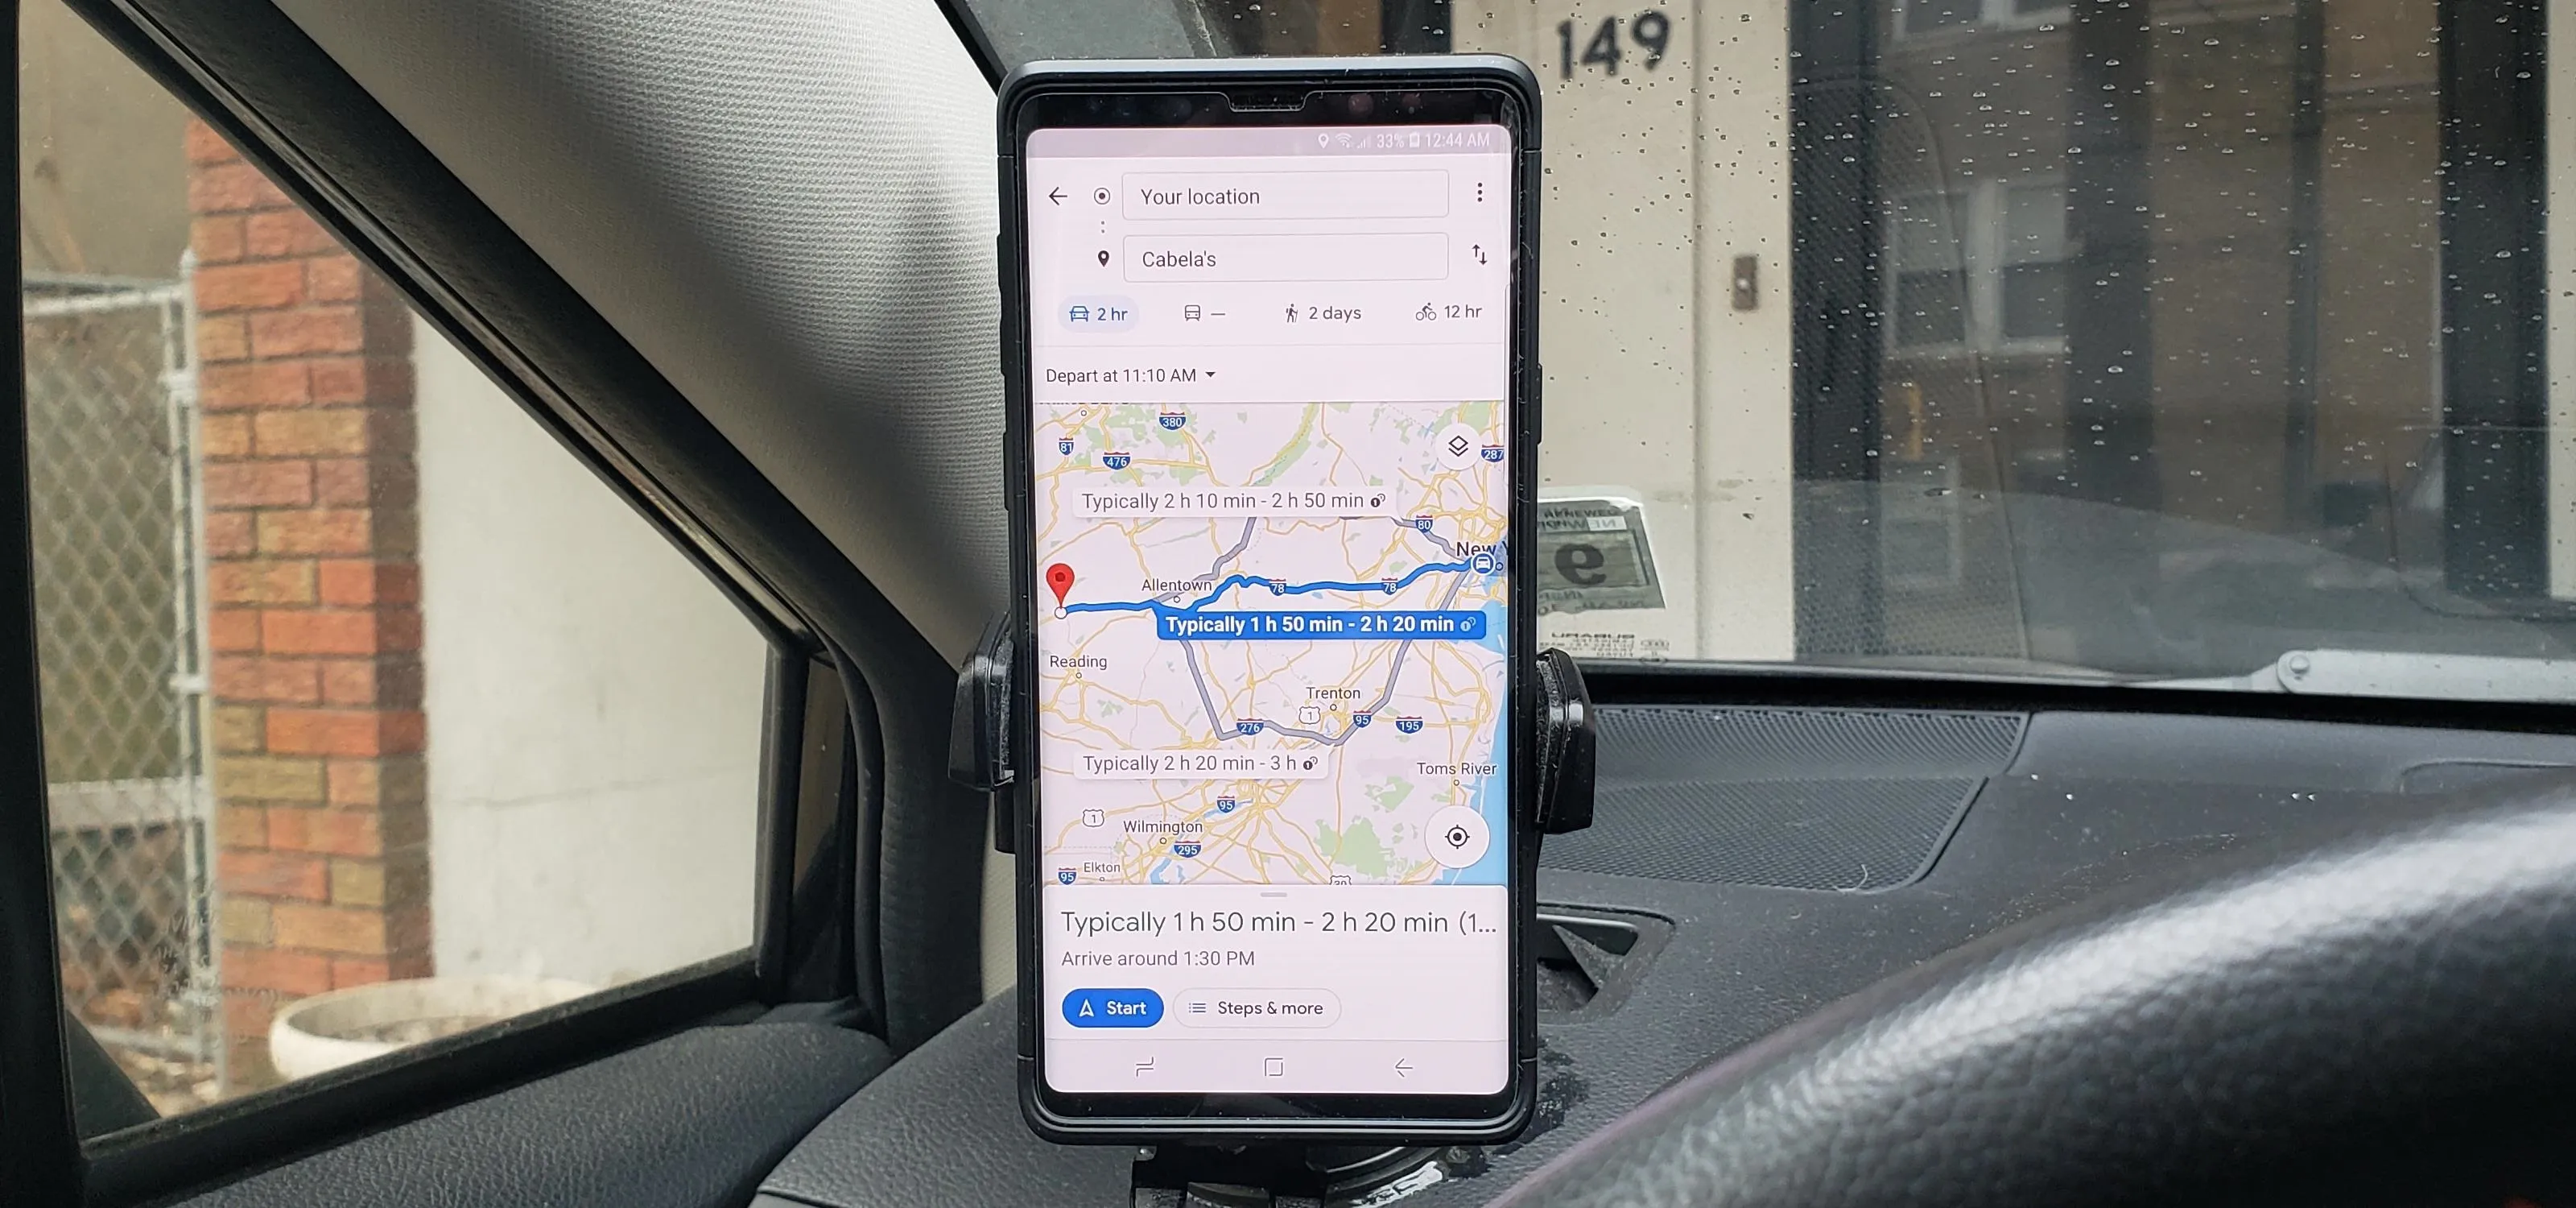Select the Cabela's destination field
Screen dimensions: 2576x1208
(x=1286, y=258)
